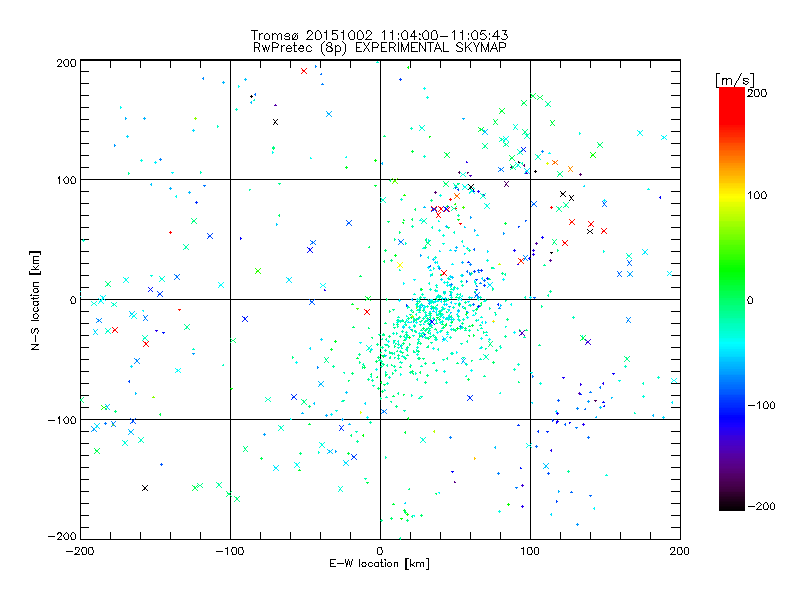The width and height of the screenshot is (800, 600).
Task: Select the colorbar scale label 0
Action: (751, 300)
